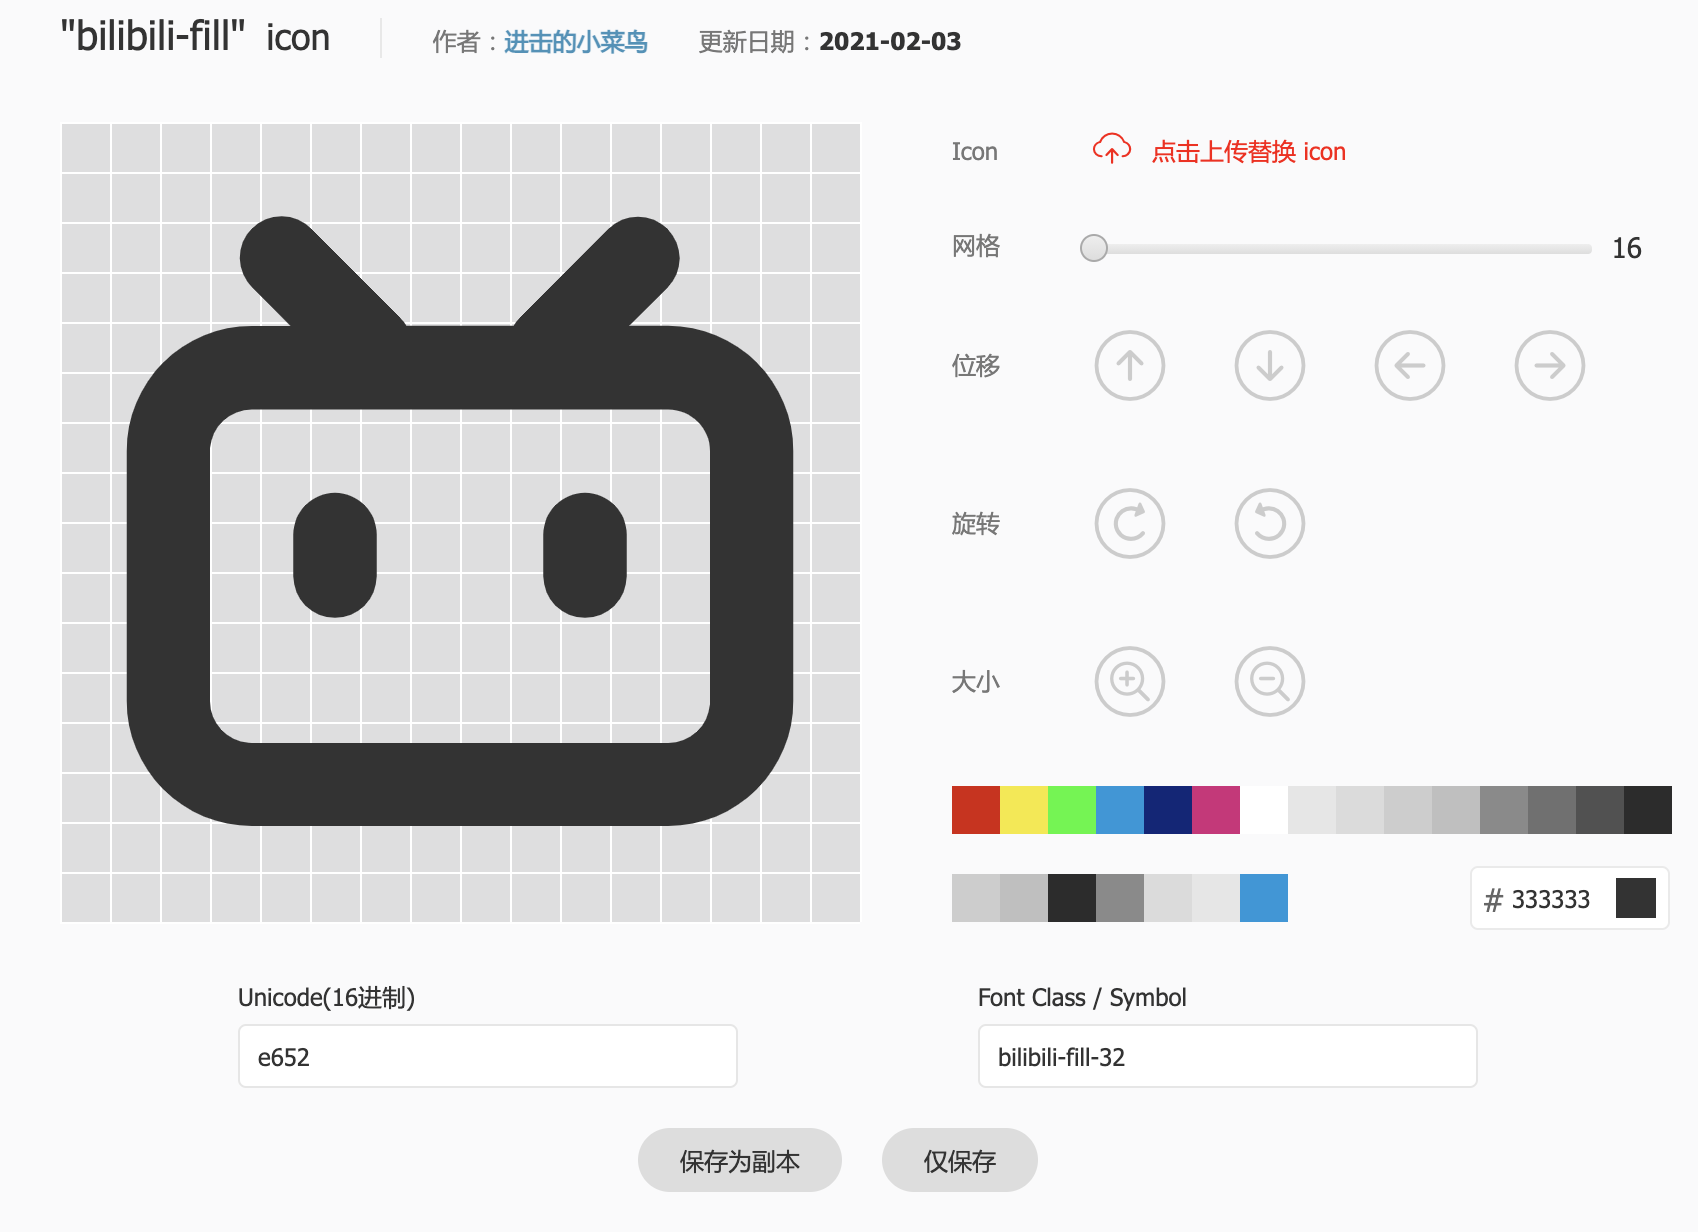Click the grid size slider handle
This screenshot has height=1232, width=1698.
[x=1094, y=248]
